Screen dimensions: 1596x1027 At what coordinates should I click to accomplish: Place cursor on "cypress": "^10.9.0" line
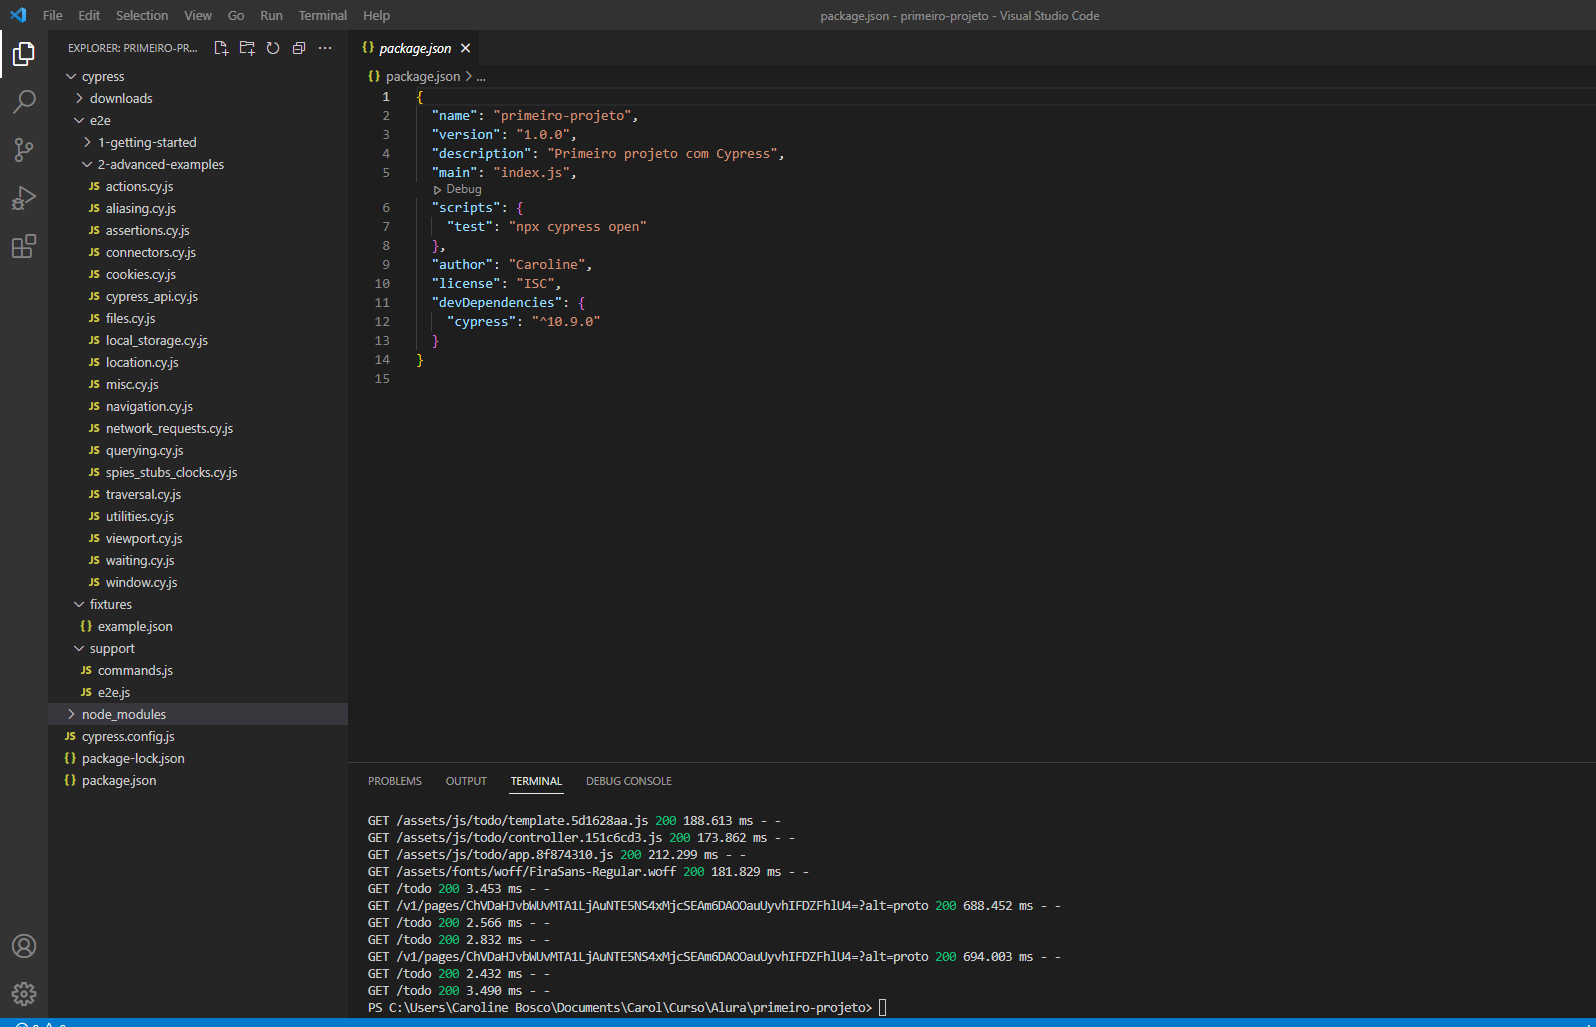pos(524,321)
